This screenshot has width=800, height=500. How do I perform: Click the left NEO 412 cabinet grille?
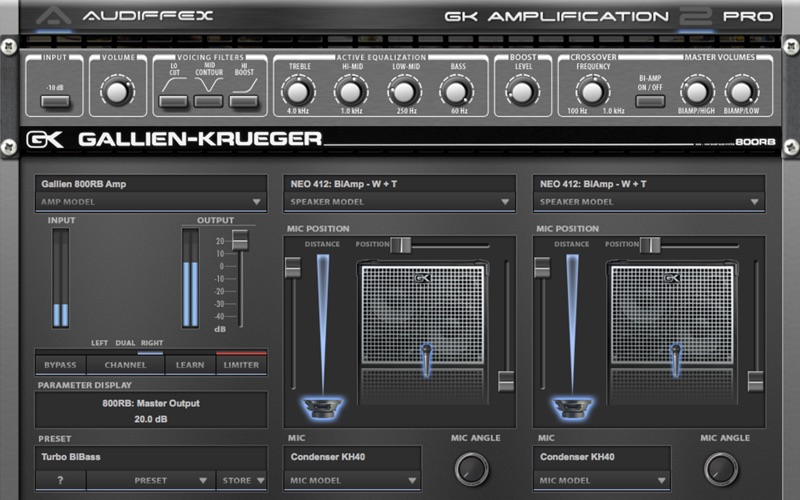[x=422, y=314]
